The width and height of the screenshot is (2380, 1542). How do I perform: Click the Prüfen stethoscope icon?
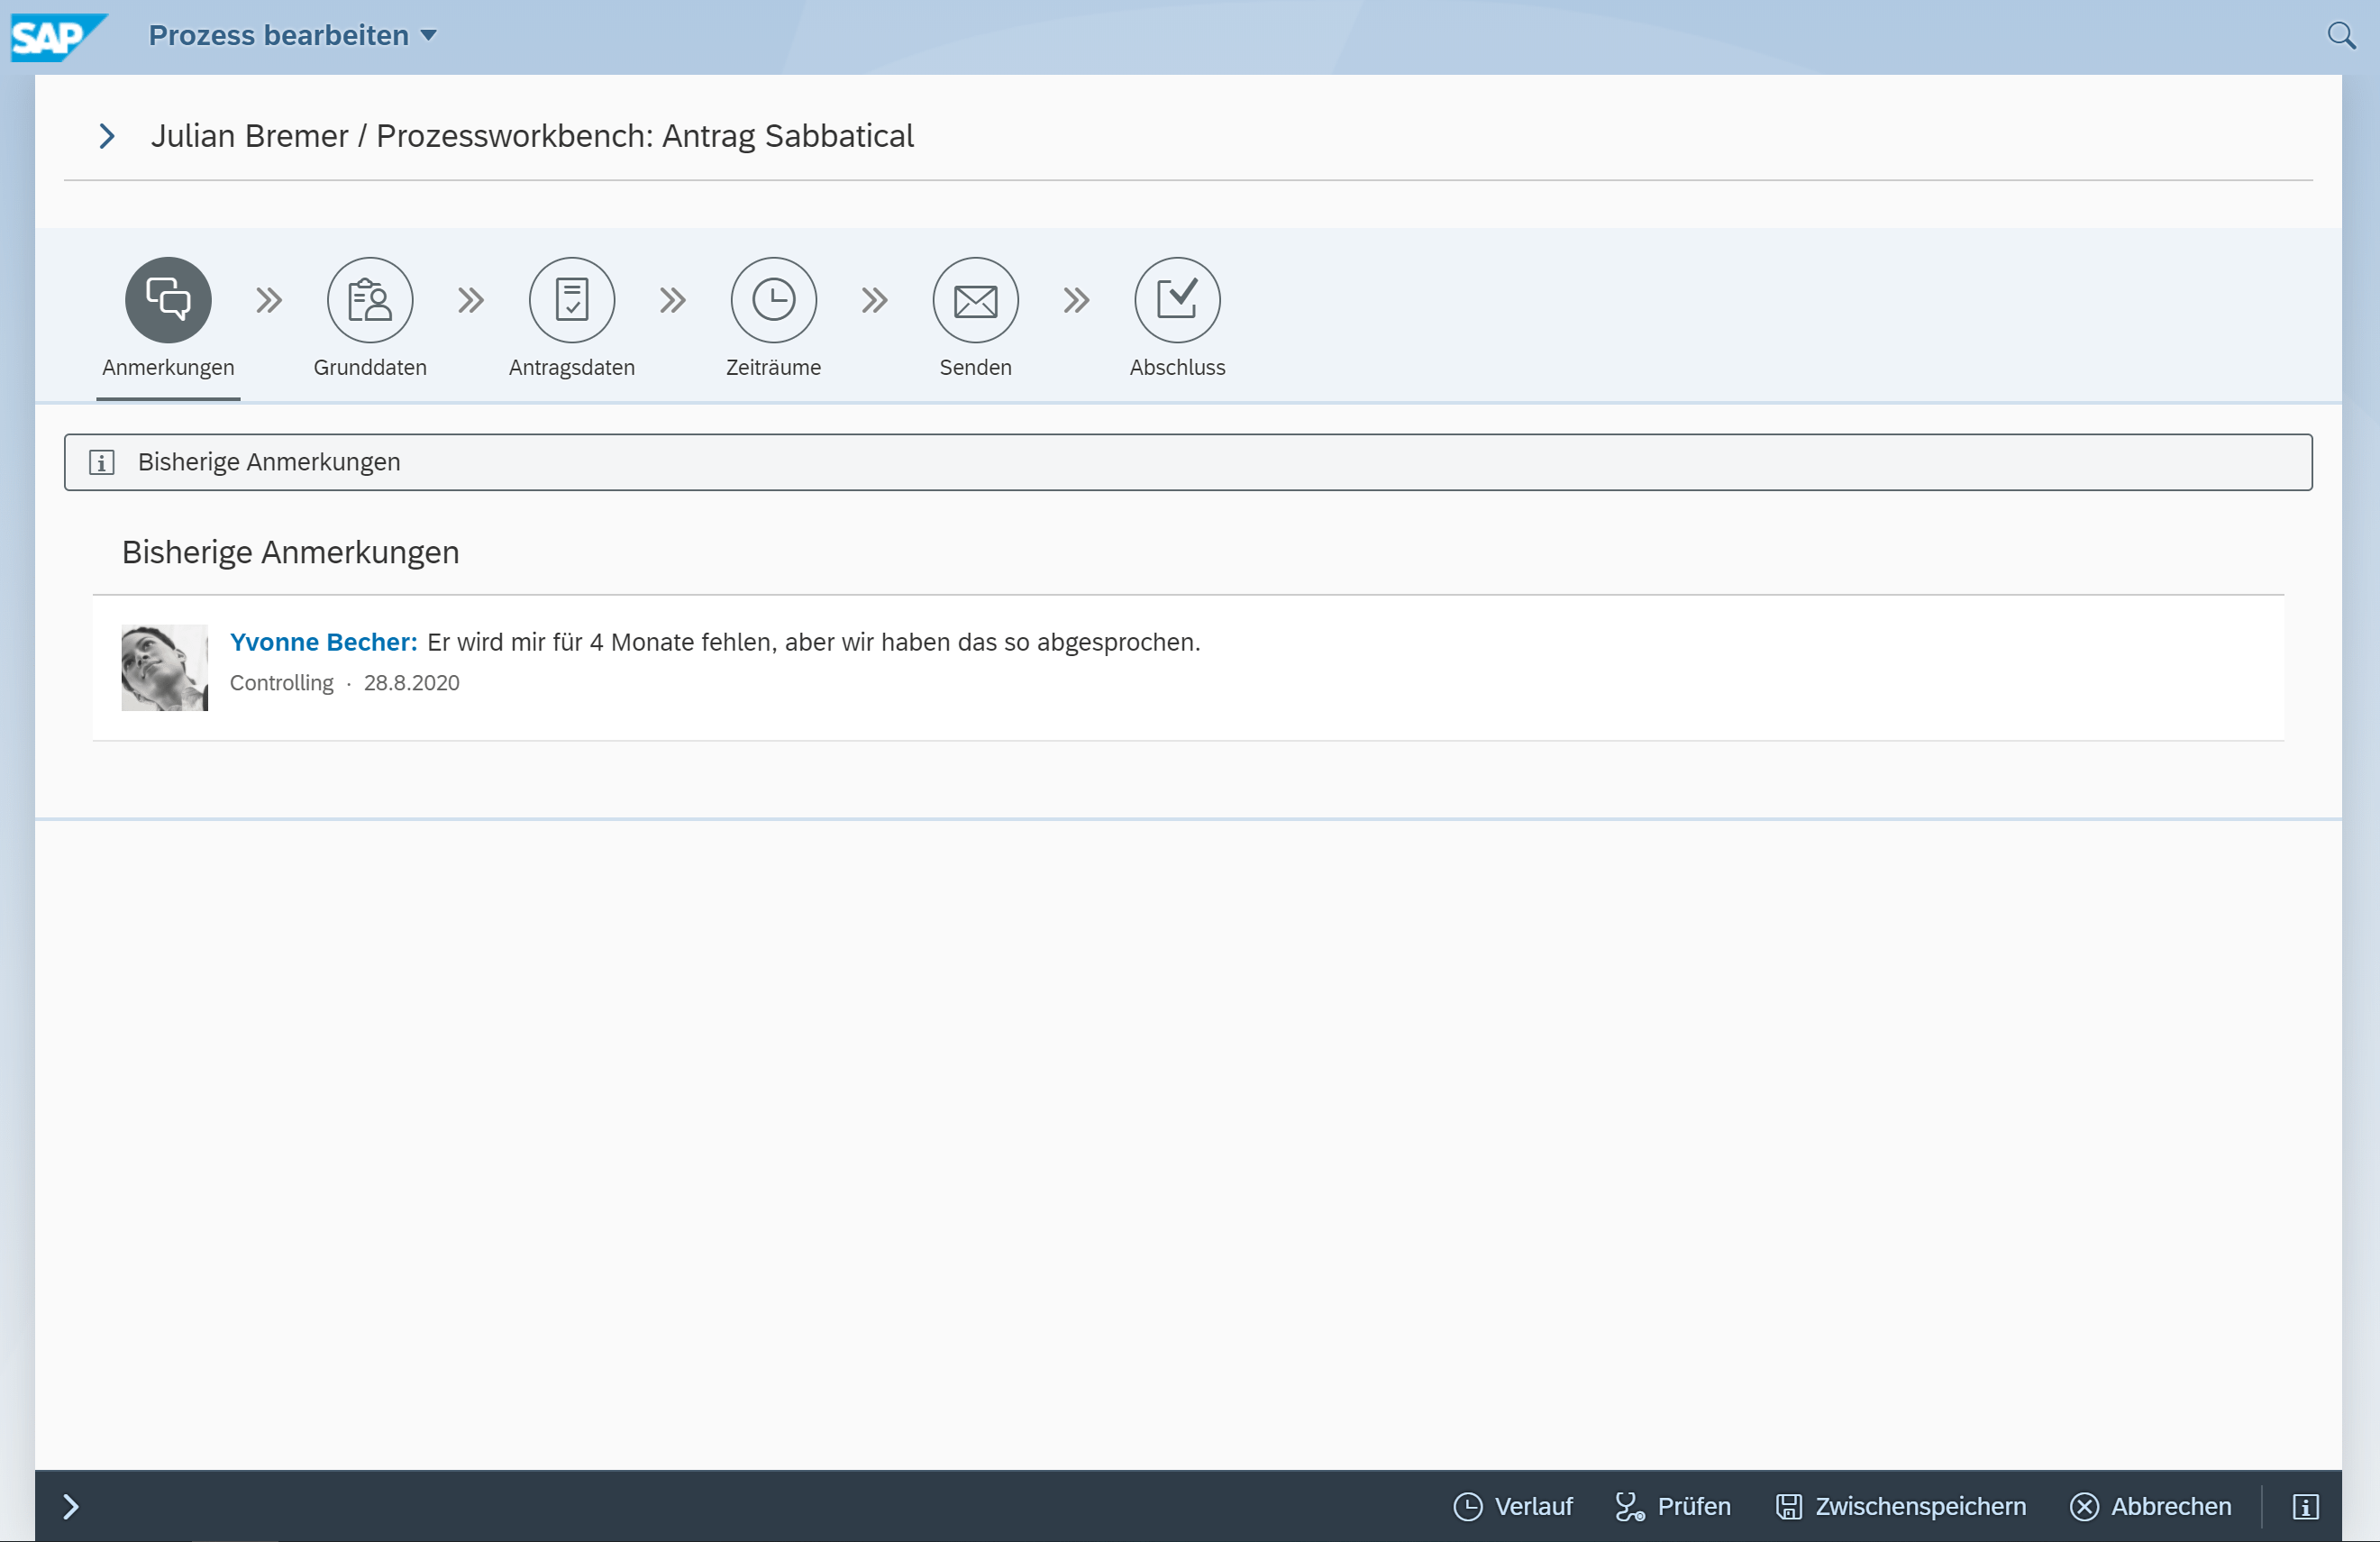1630,1507
